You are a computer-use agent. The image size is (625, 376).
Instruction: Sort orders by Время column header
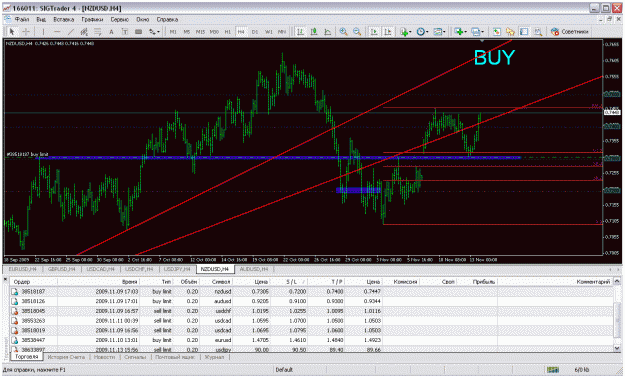[x=99, y=282]
